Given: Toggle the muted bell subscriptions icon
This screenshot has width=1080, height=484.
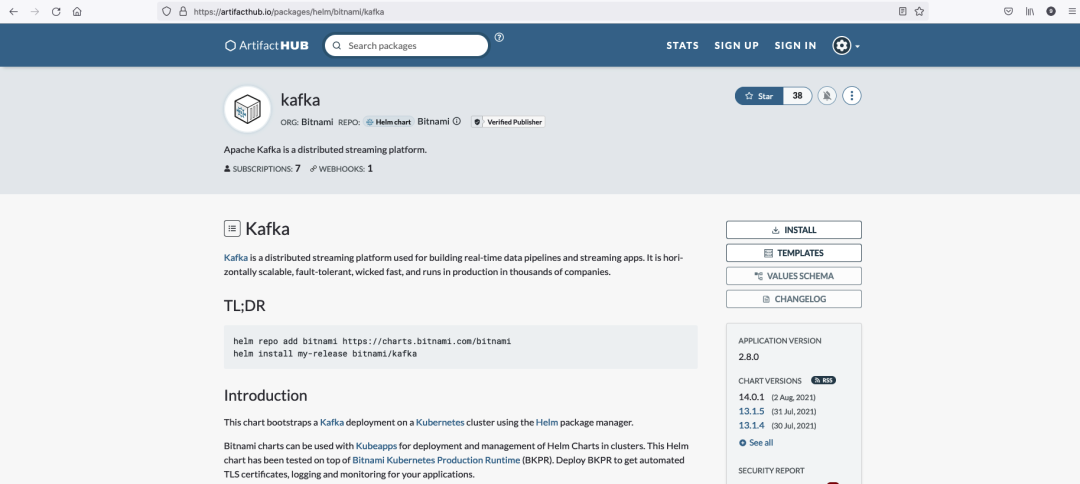Looking at the screenshot, I should (x=827, y=96).
